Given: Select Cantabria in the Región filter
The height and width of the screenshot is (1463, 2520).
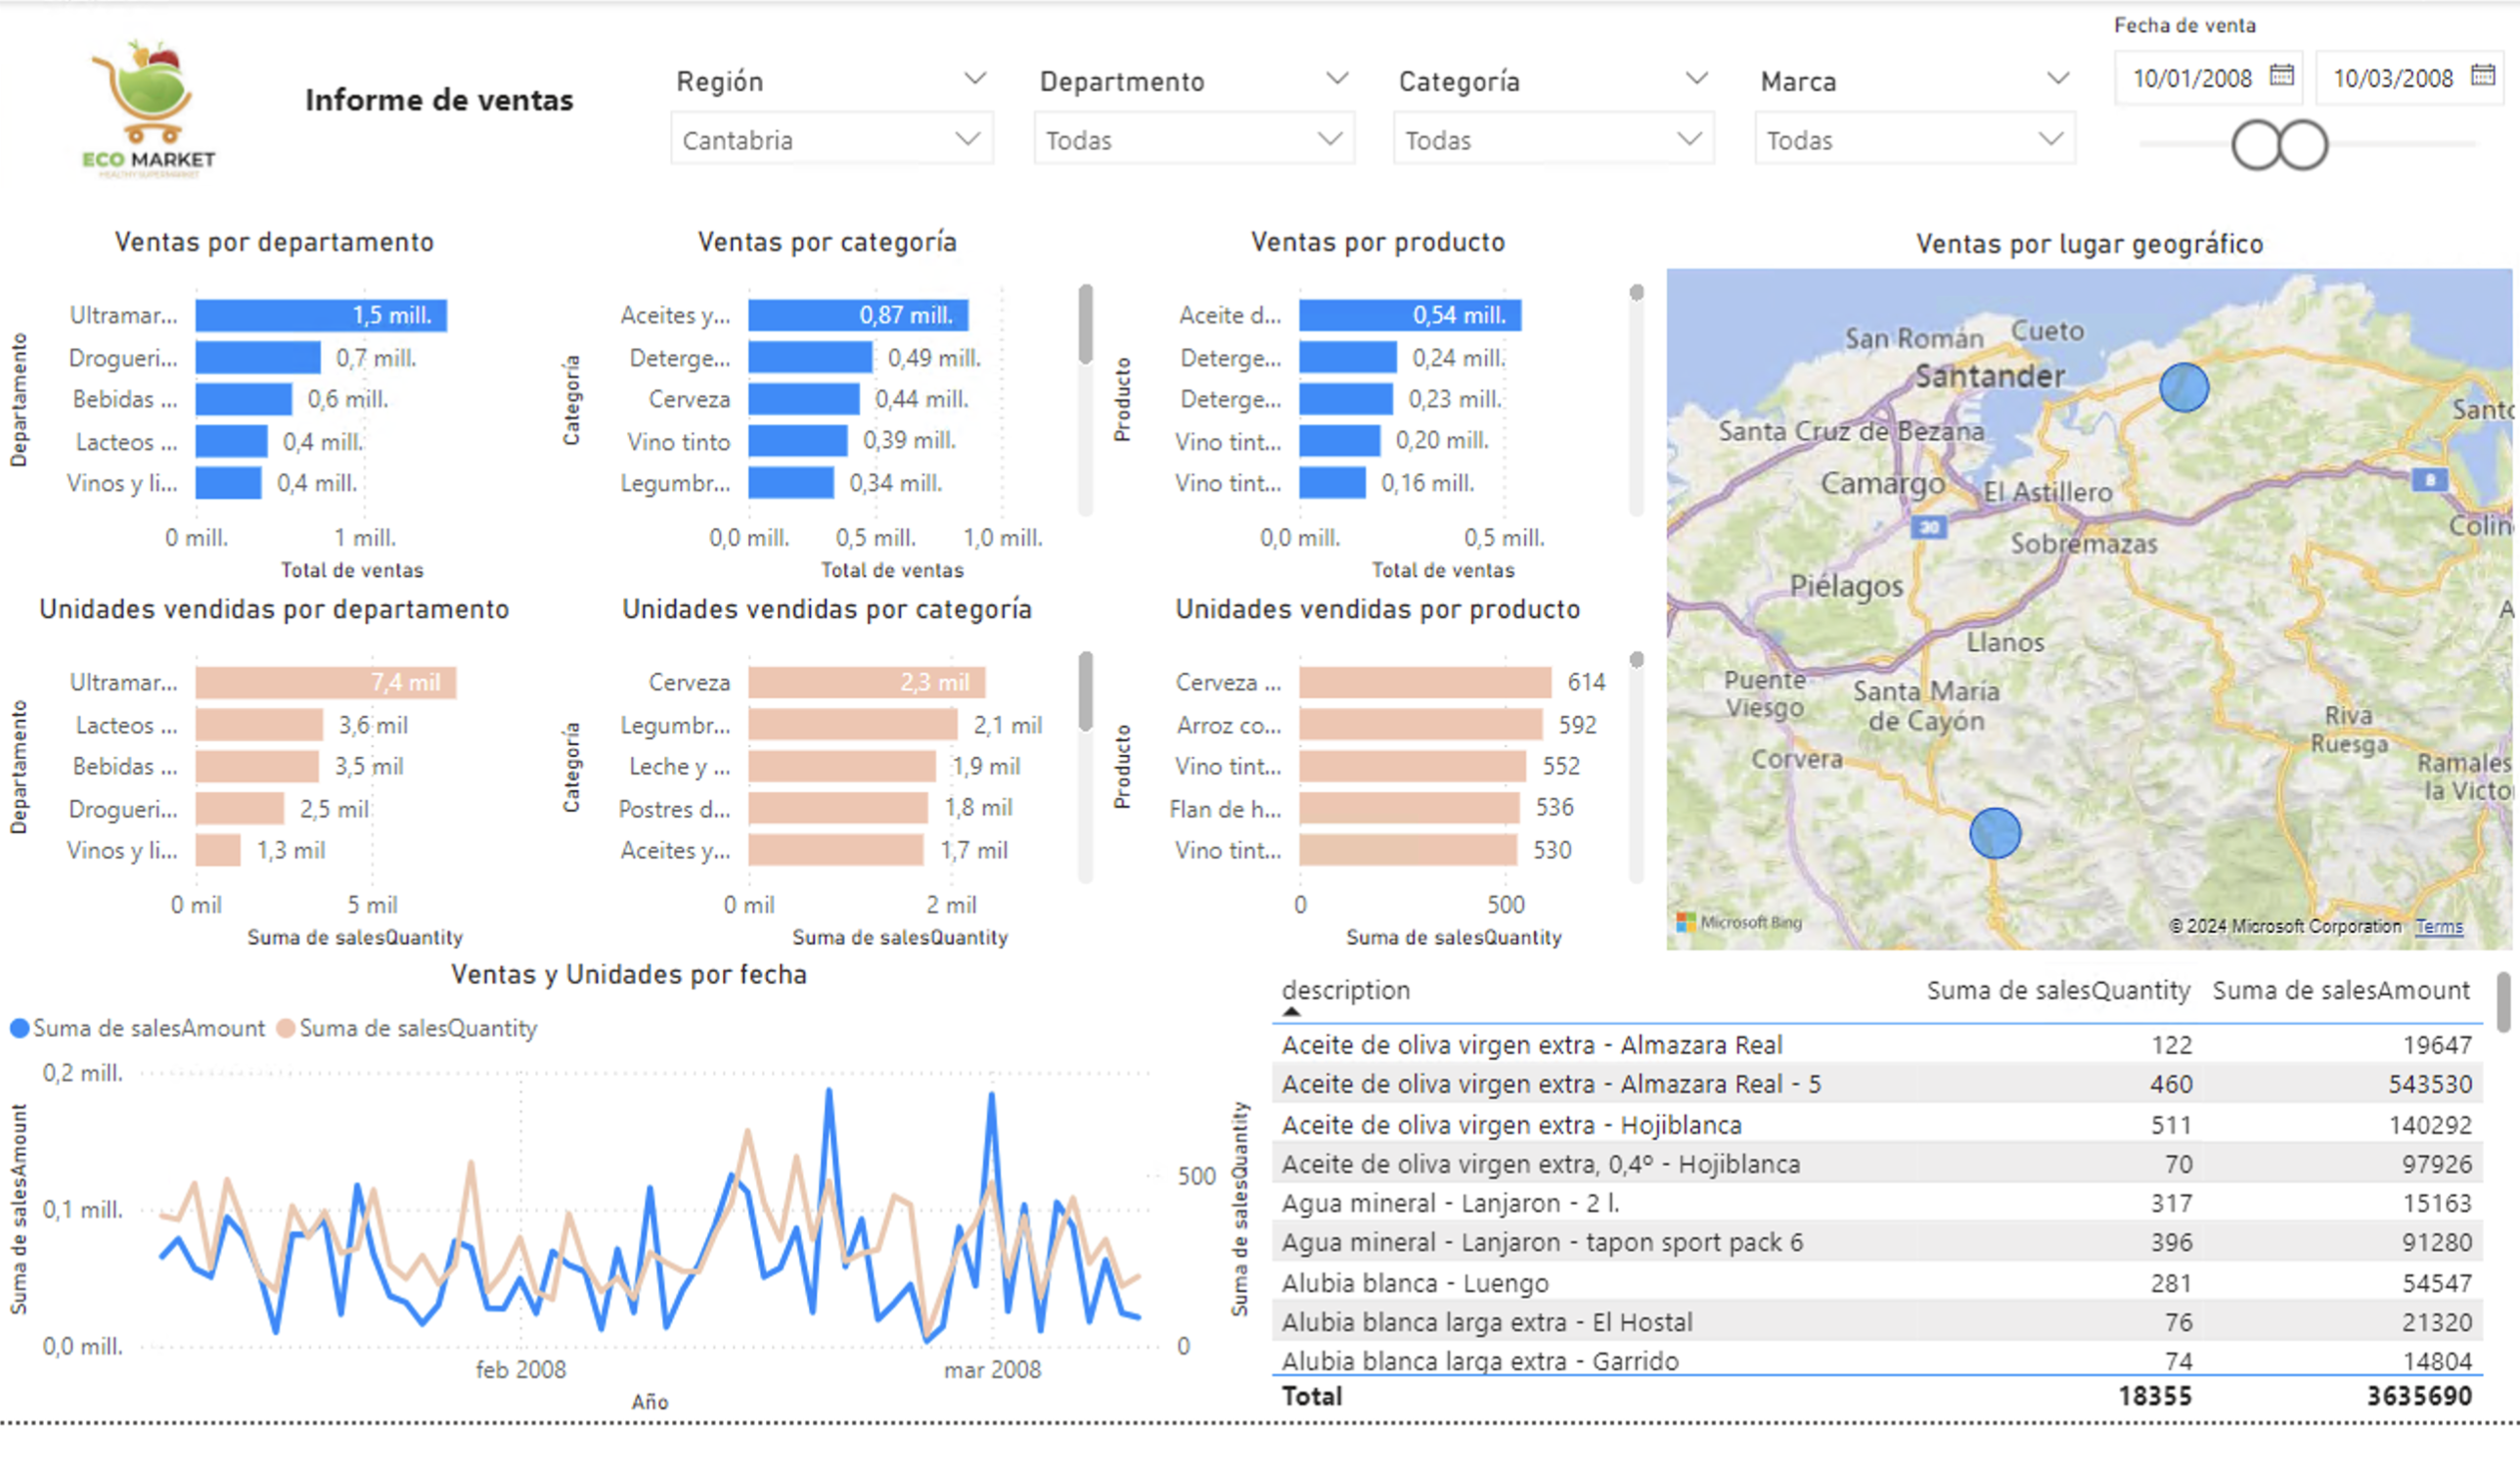Looking at the screenshot, I should coord(831,139).
